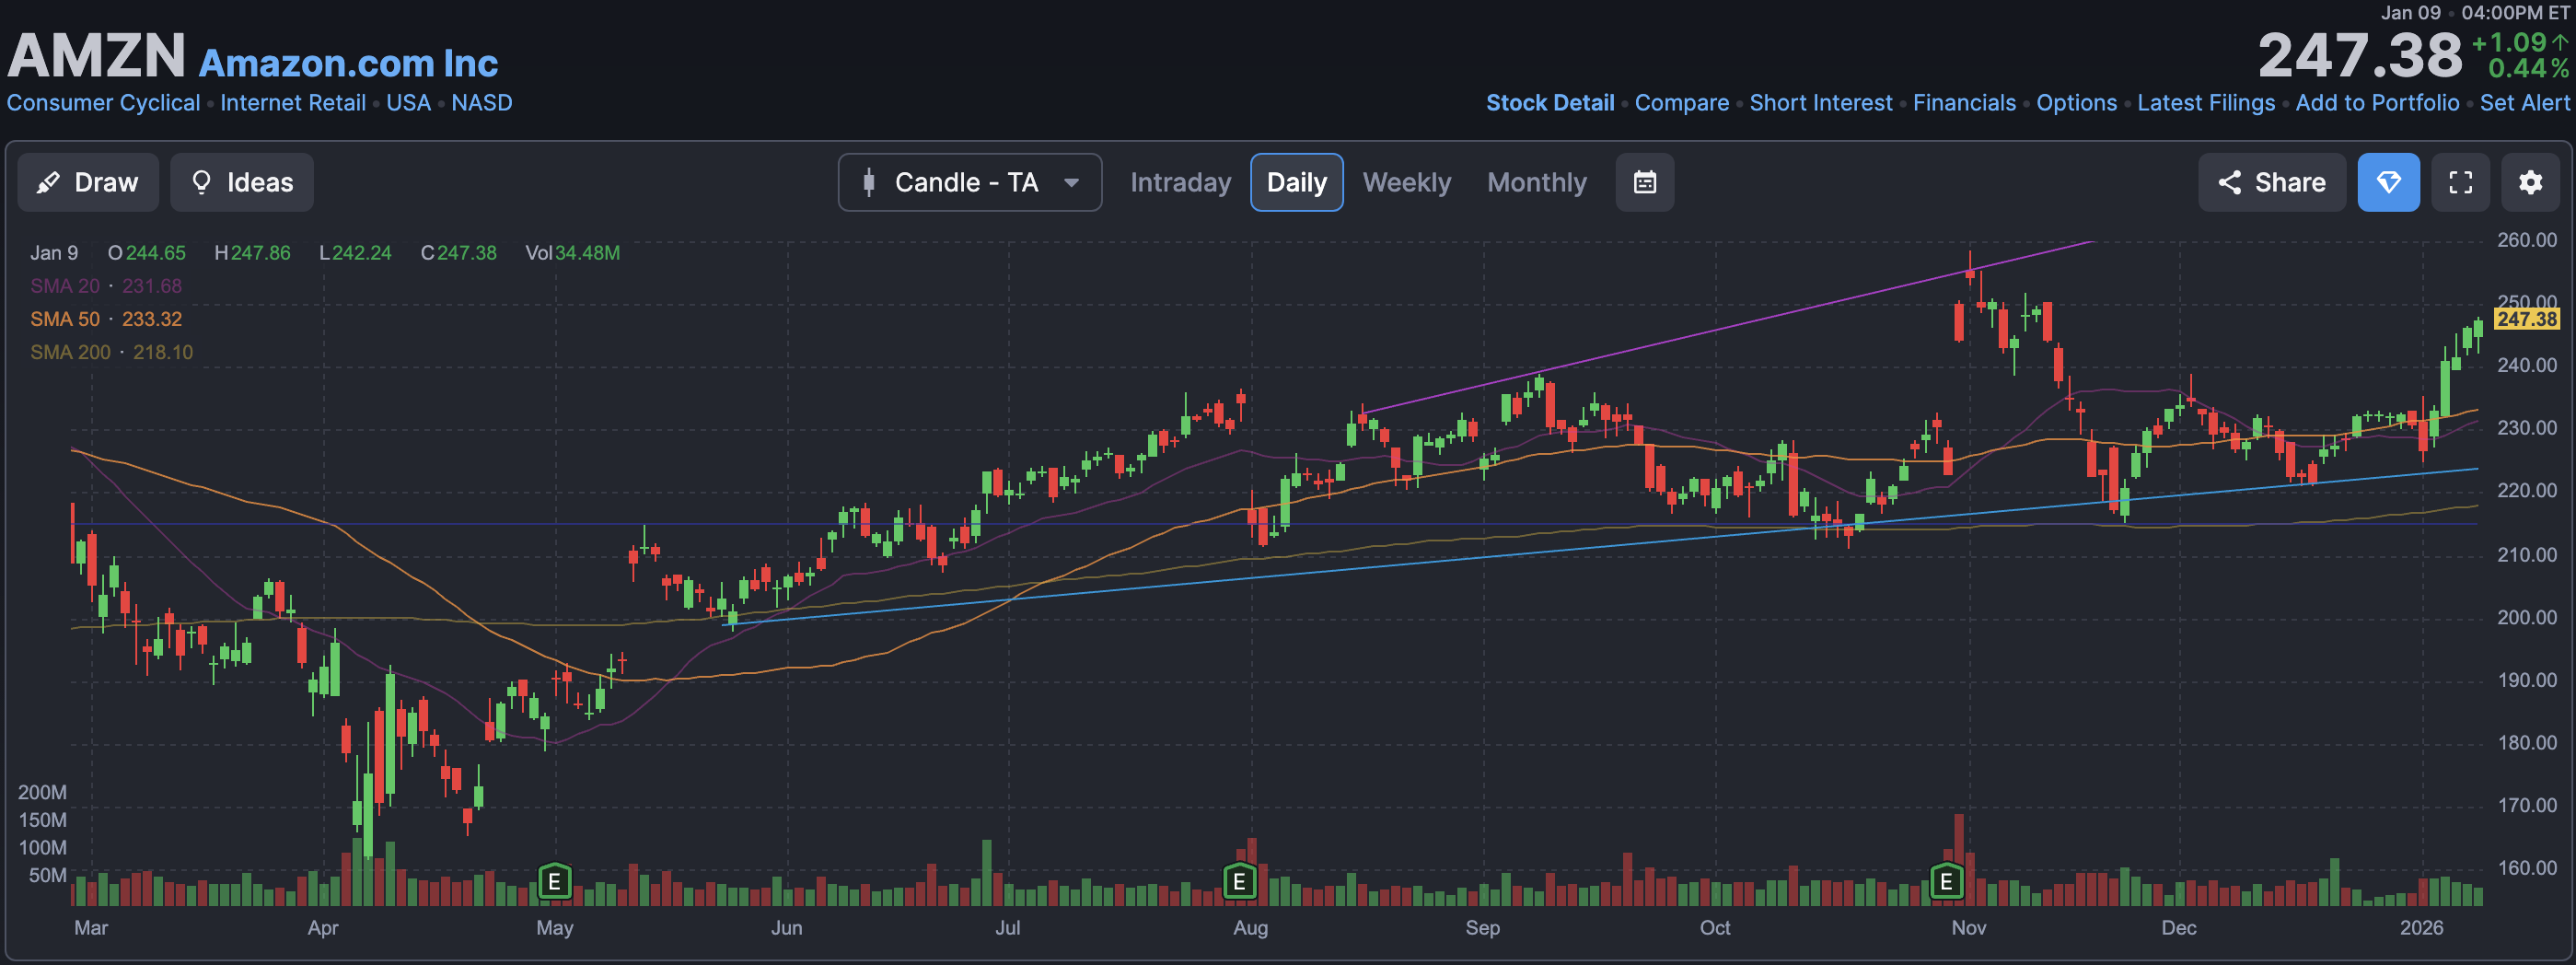The width and height of the screenshot is (2576, 965).
Task: Click the Vol 34.48M readout
Action: (x=573, y=253)
